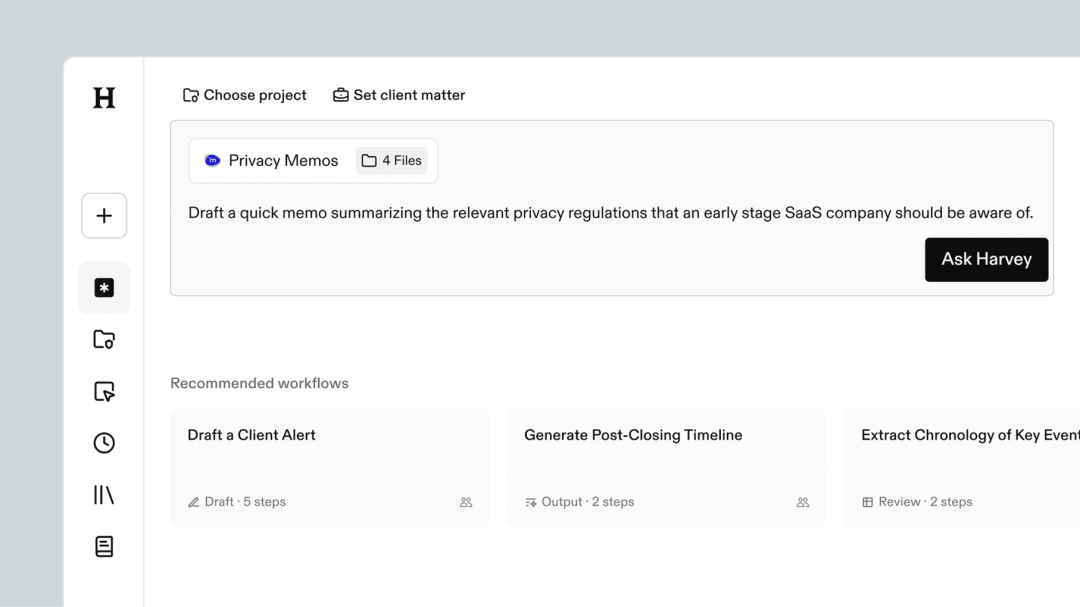Click Choose project
Image resolution: width=1080 pixels, height=607 pixels.
pos(245,95)
